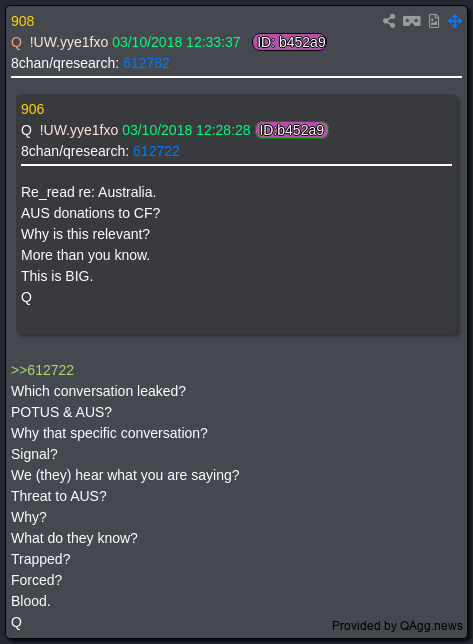The width and height of the screenshot is (473, 644).
Task: Click the 03/10/2018 12:28:28 timestamp
Action: pyautogui.click(x=186, y=130)
